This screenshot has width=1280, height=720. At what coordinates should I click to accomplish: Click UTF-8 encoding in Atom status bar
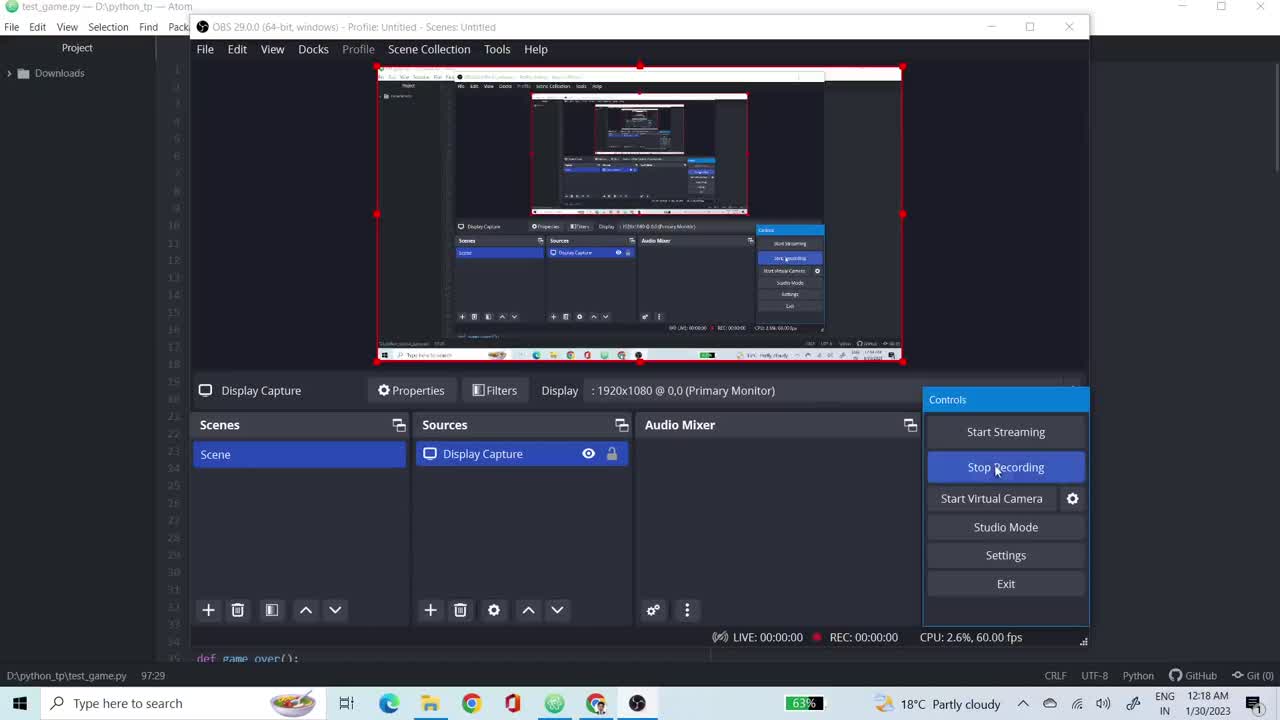(1094, 675)
